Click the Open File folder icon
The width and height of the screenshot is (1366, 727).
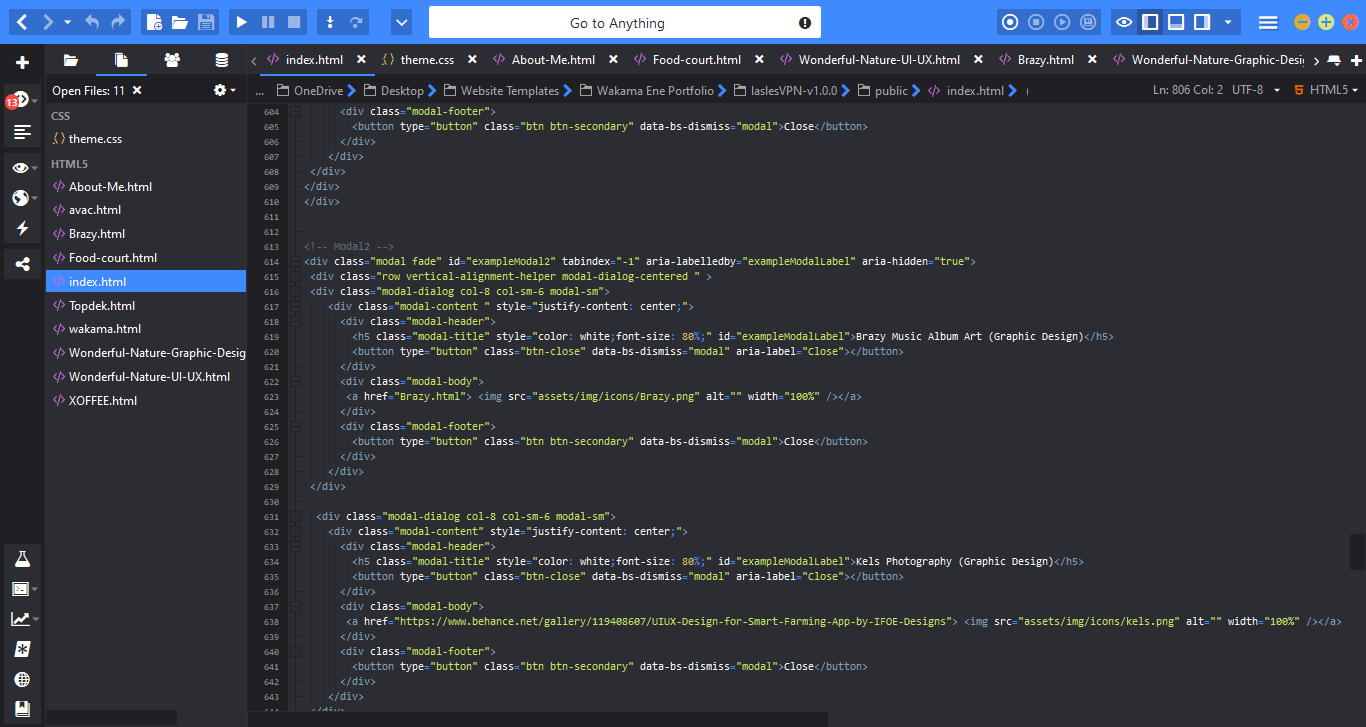[x=180, y=22]
